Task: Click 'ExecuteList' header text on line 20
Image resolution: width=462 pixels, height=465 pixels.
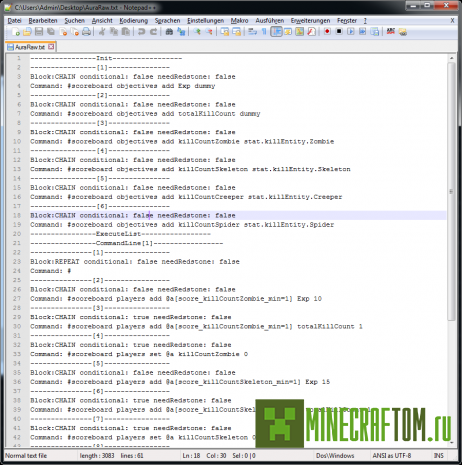Action: point(118,234)
